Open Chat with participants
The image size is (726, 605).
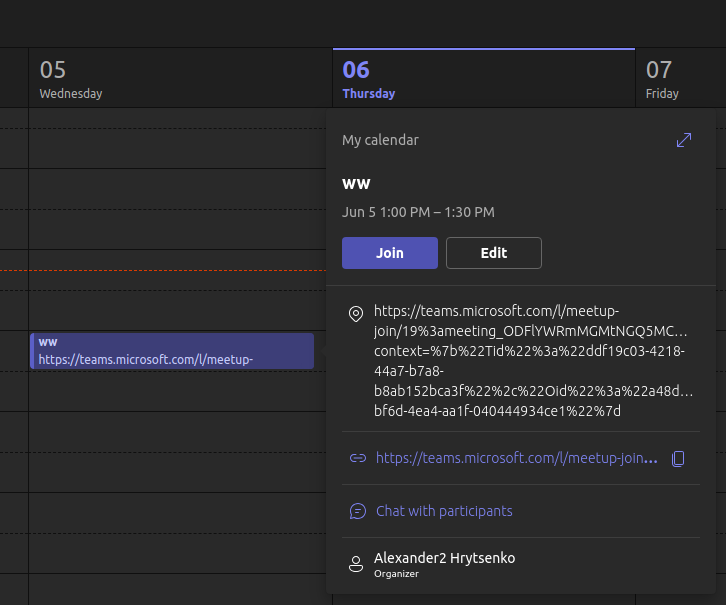pyautogui.click(x=444, y=511)
